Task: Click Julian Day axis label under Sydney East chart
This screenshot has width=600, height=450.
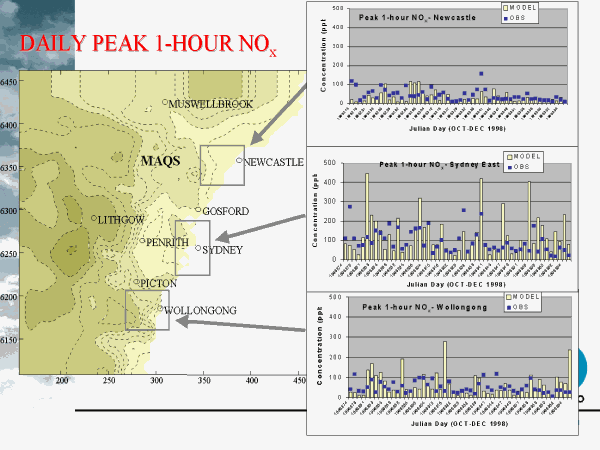Action: (456, 284)
